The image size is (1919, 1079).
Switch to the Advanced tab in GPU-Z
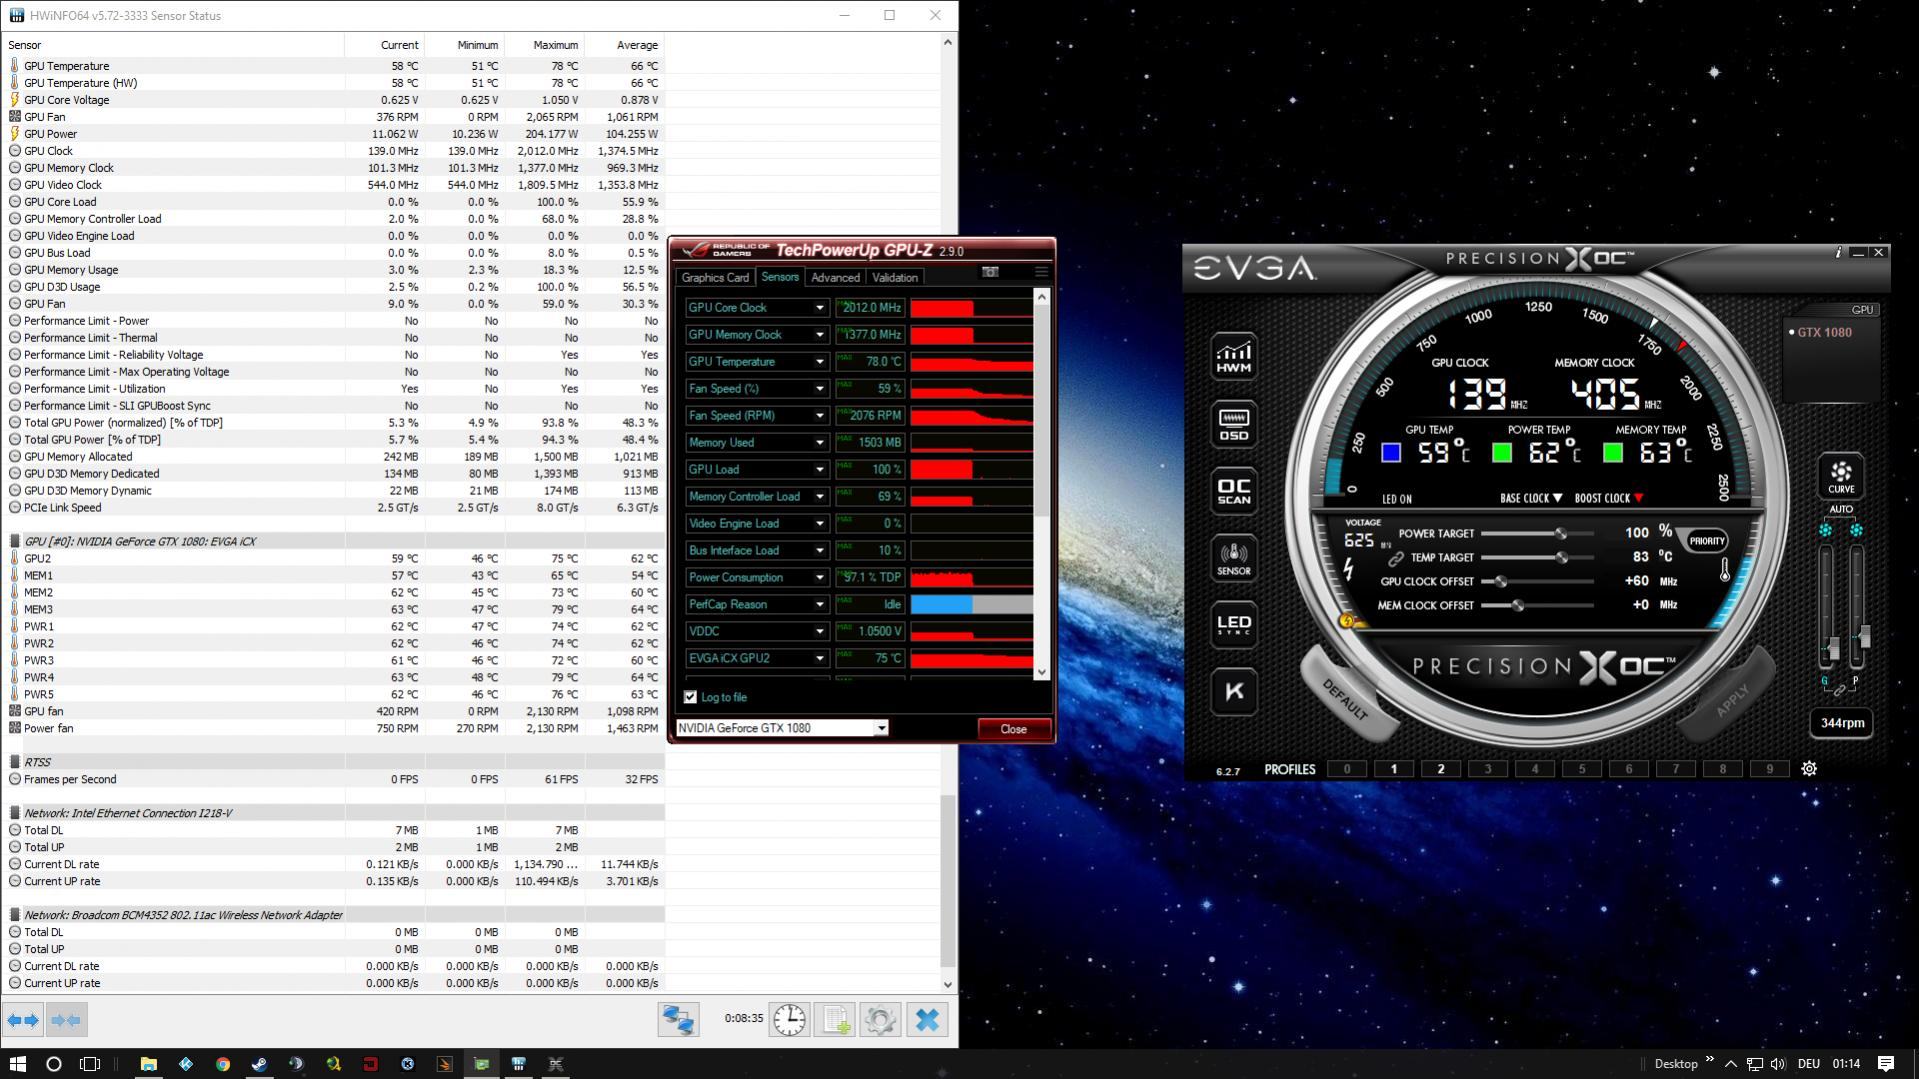point(835,278)
